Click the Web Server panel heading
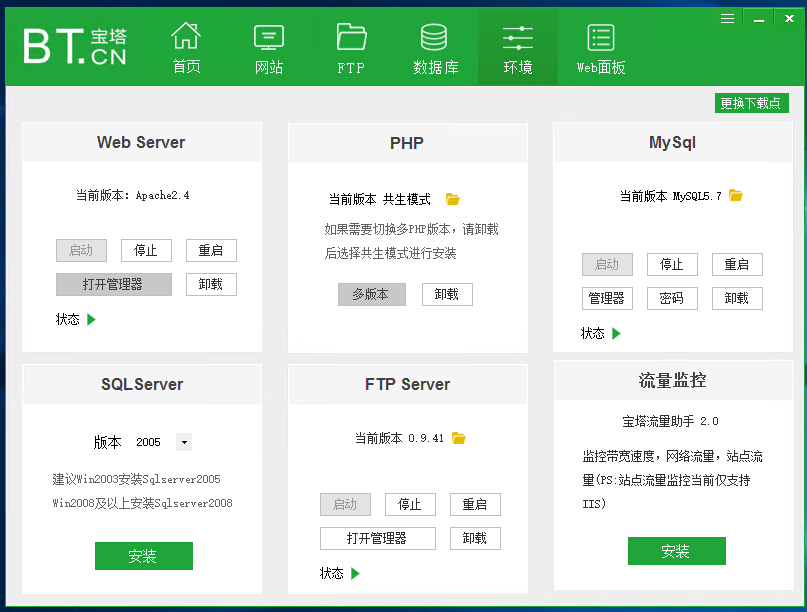The width and height of the screenshot is (807, 612). point(141,142)
